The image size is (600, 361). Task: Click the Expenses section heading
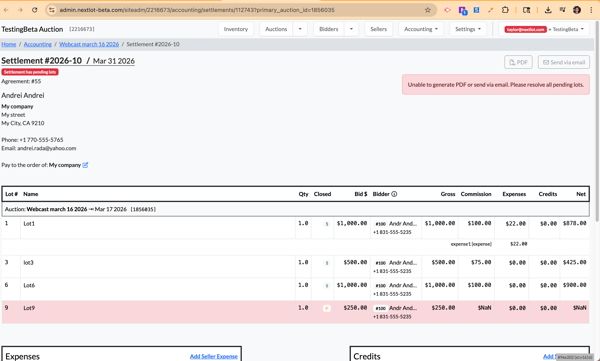(23, 356)
